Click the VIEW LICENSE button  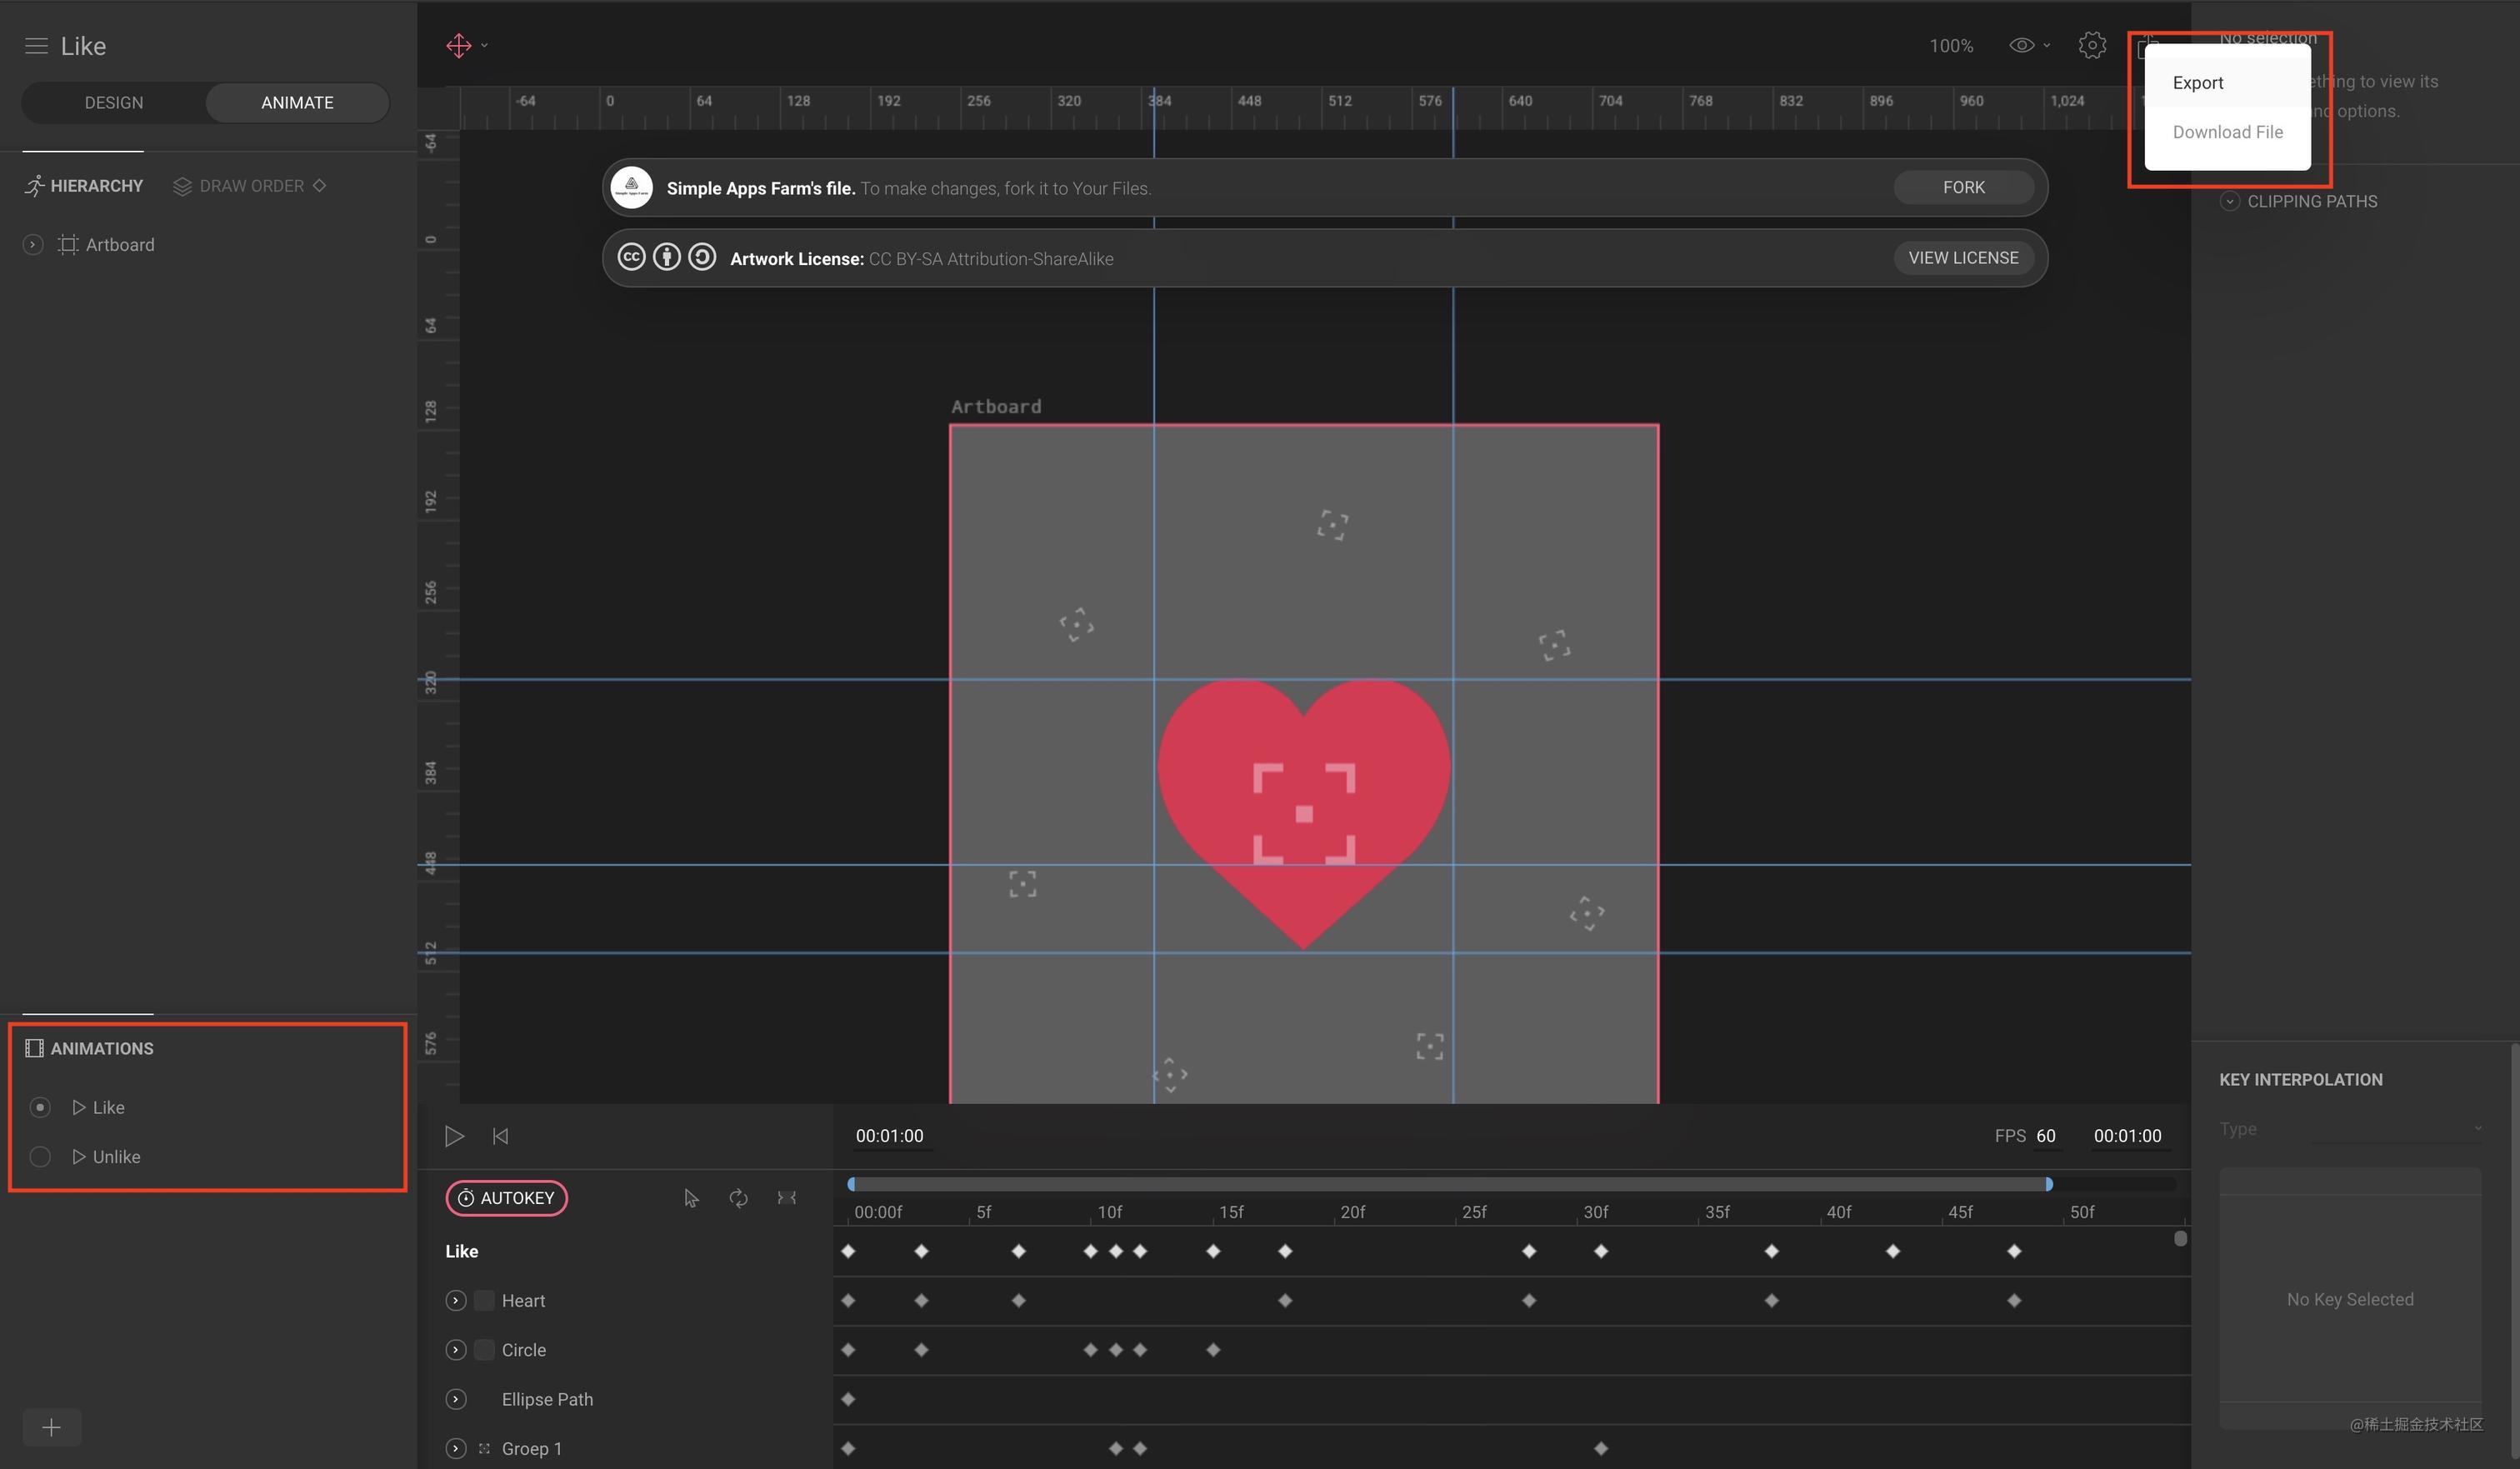pyautogui.click(x=1963, y=258)
